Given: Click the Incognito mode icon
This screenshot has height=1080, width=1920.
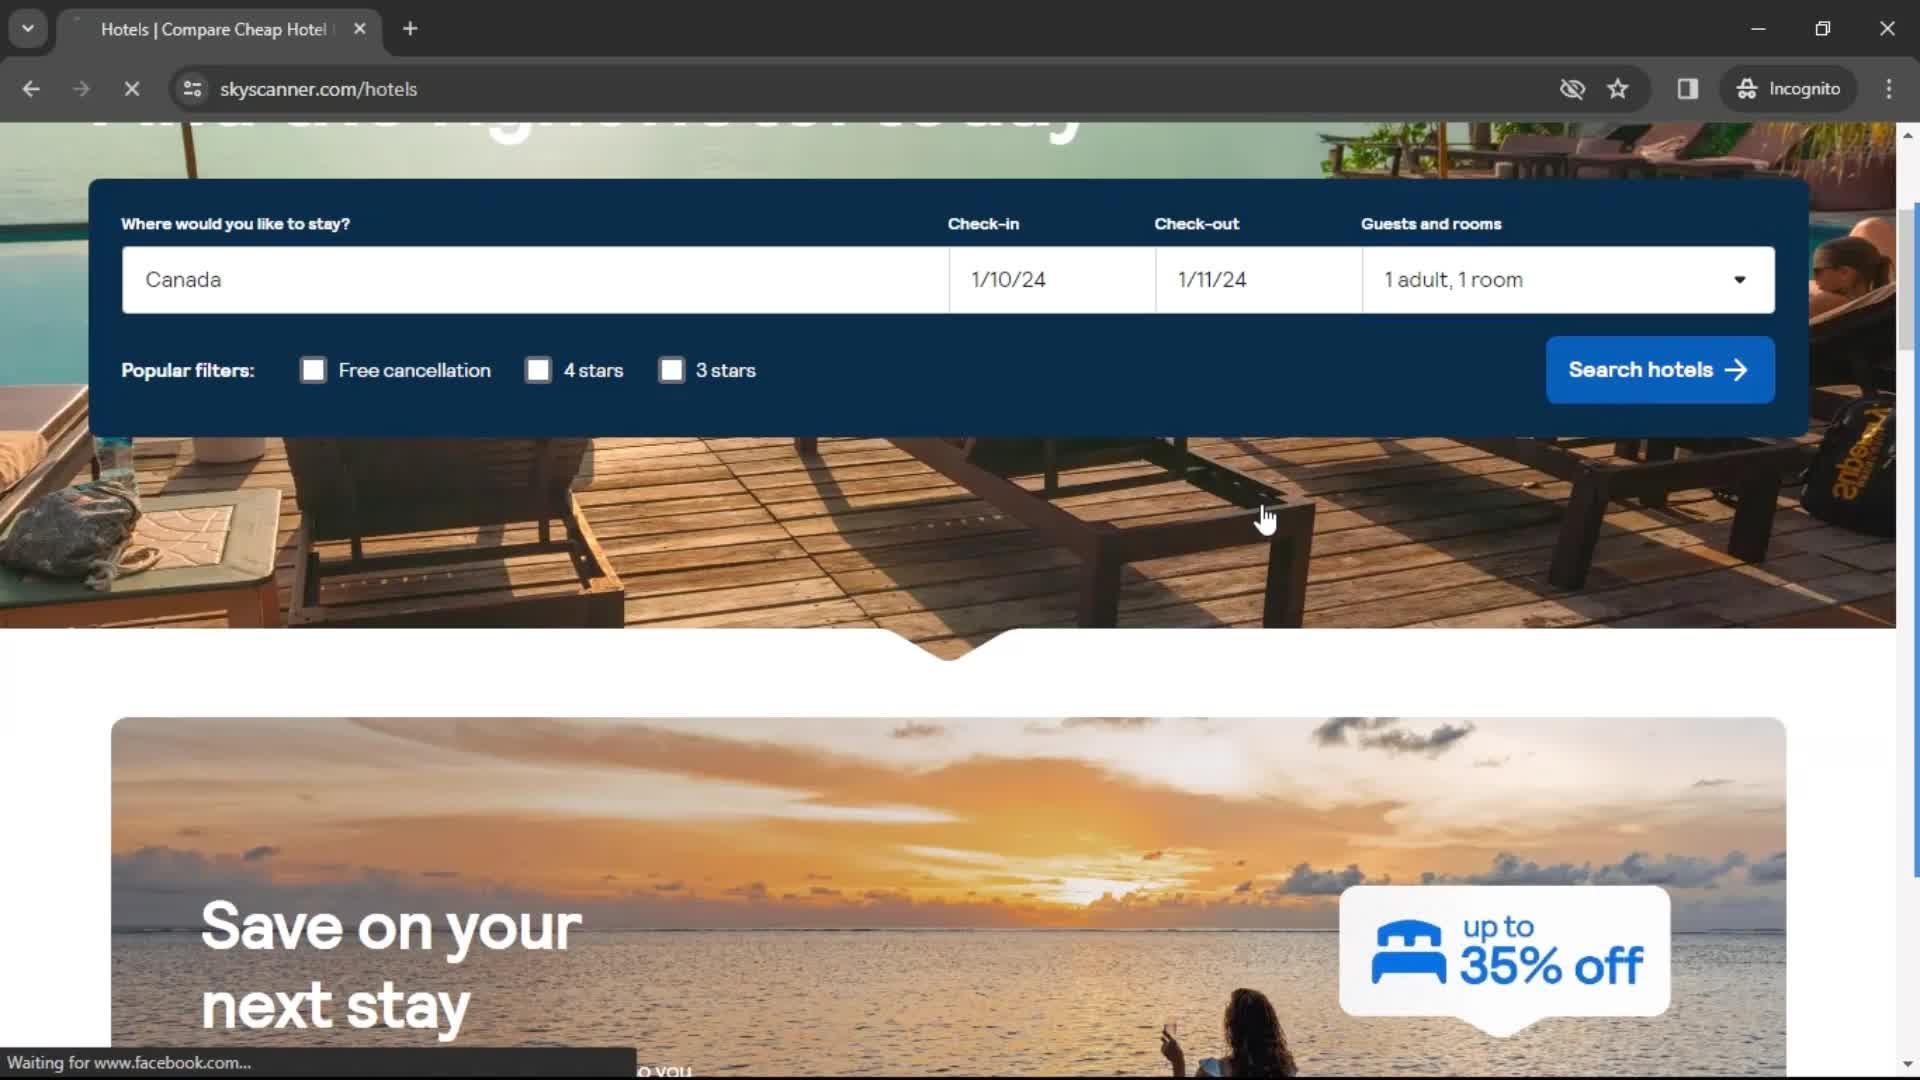Looking at the screenshot, I should (1746, 88).
